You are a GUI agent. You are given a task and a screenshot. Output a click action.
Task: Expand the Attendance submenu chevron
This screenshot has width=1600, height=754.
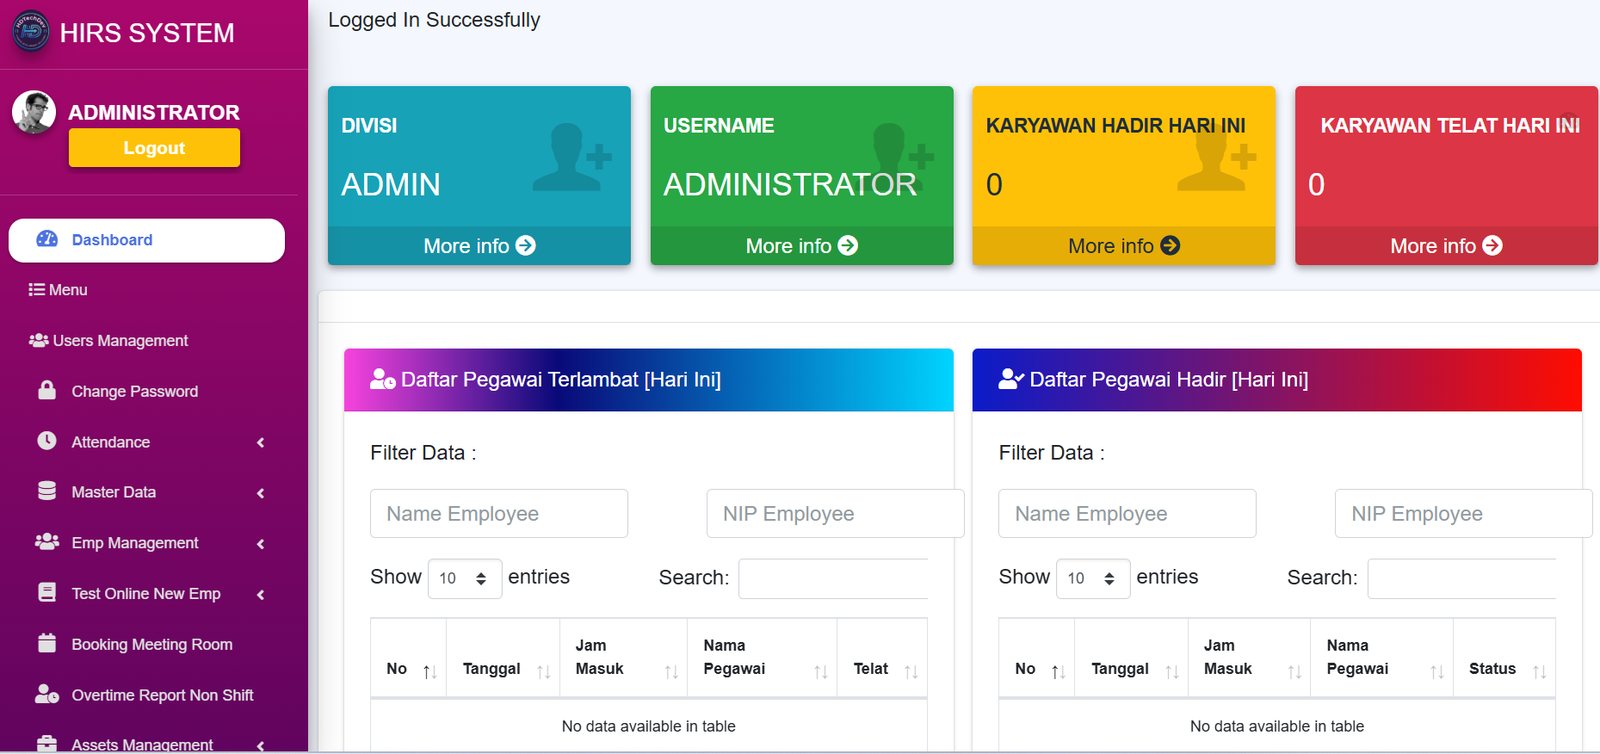(261, 442)
